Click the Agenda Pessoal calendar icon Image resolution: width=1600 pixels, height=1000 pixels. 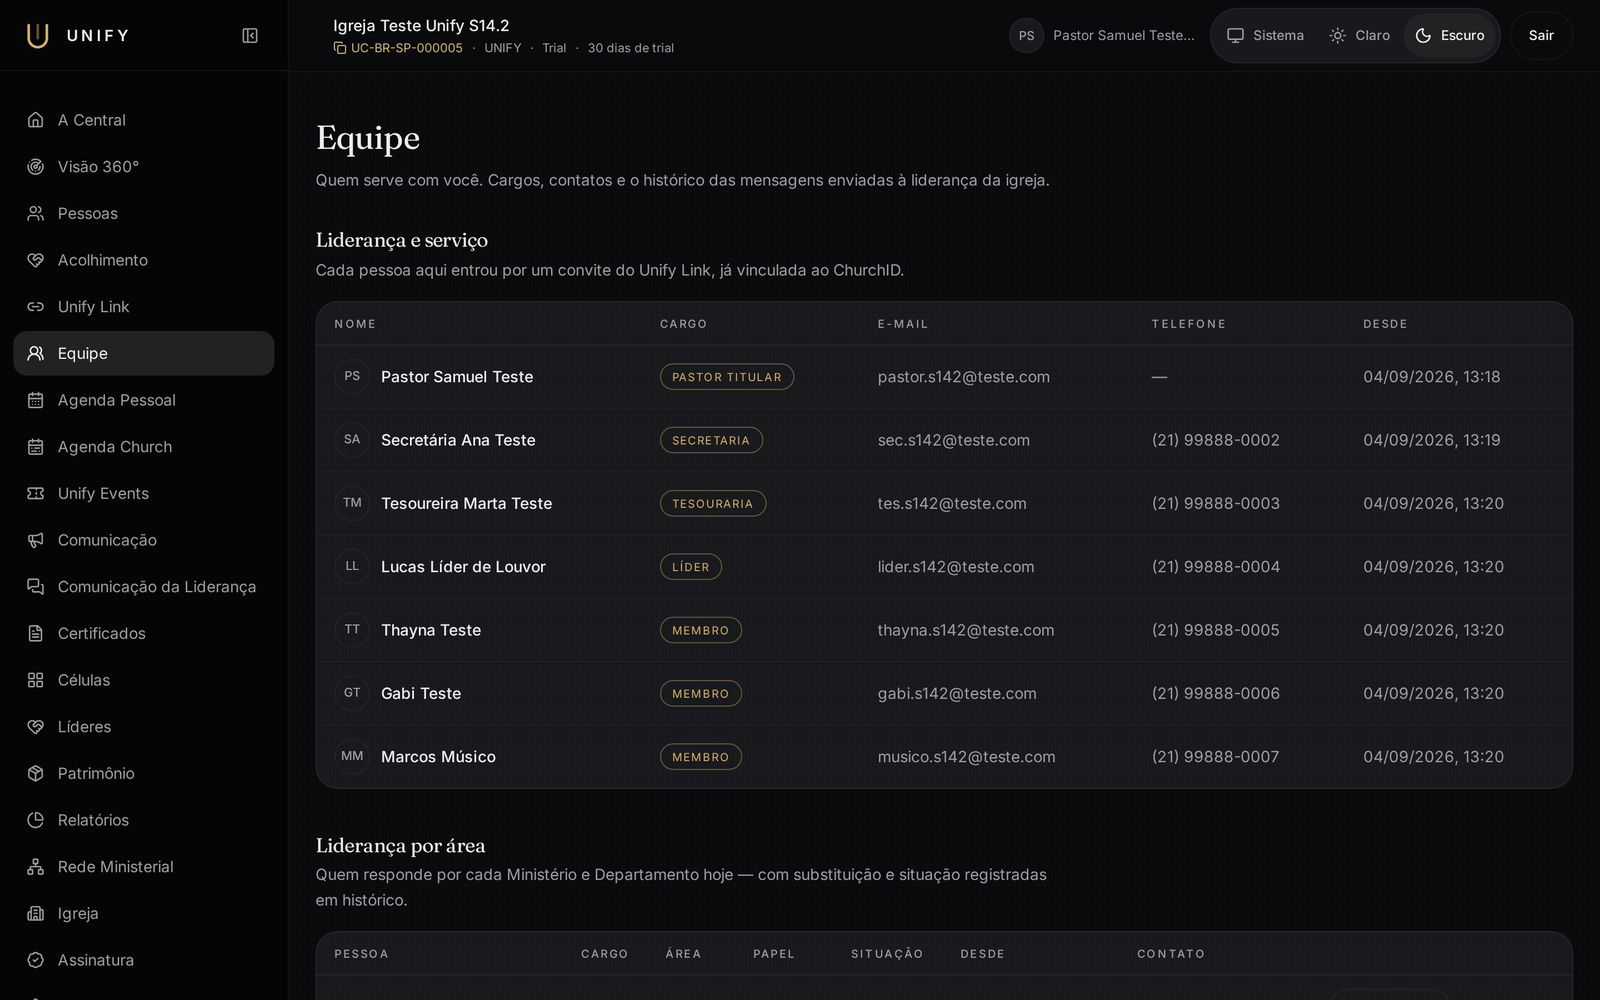click(x=36, y=400)
